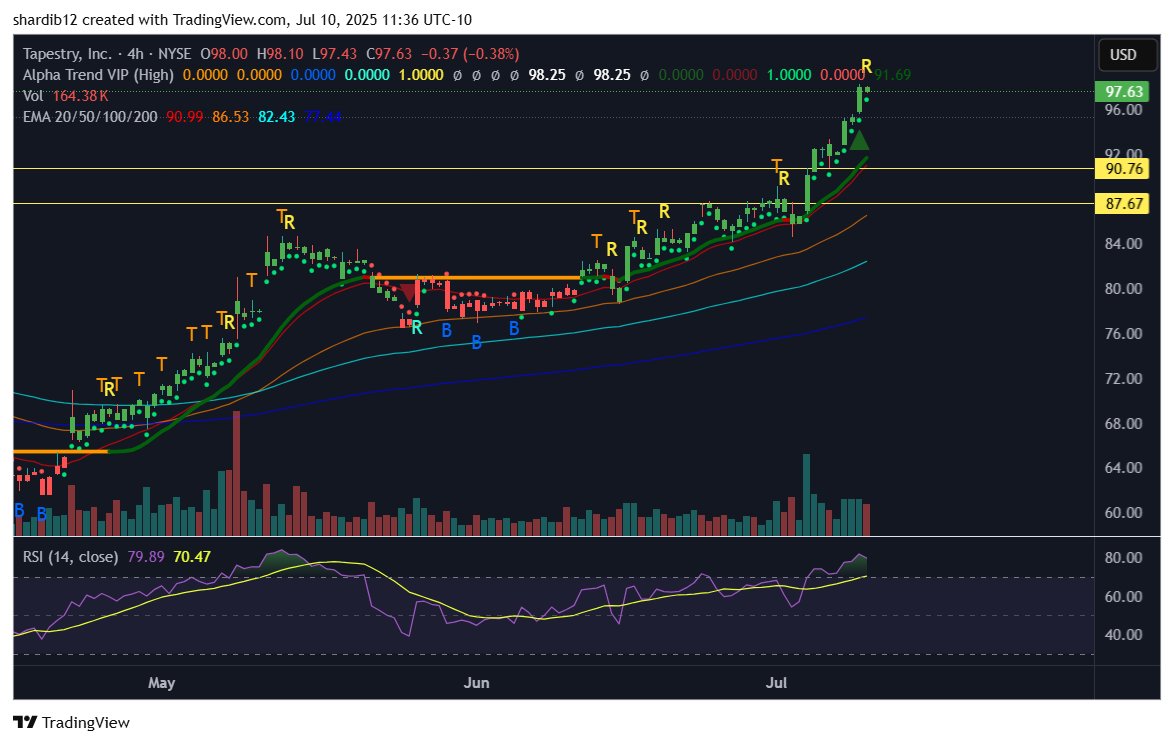1174x744 pixels.
Task: Click the RSI (14, close) indicator label
Action: pyautogui.click(x=70, y=557)
